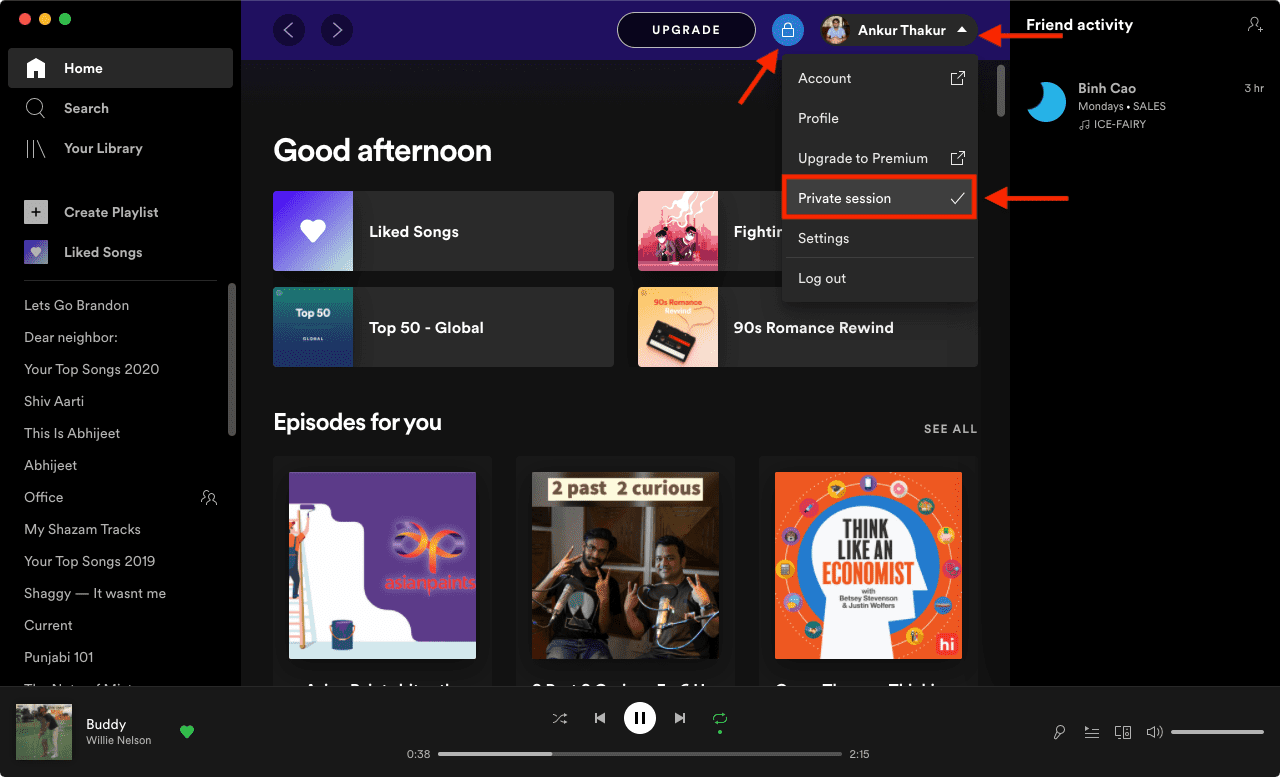Click the add friend icon in Friend activity

1255,25
